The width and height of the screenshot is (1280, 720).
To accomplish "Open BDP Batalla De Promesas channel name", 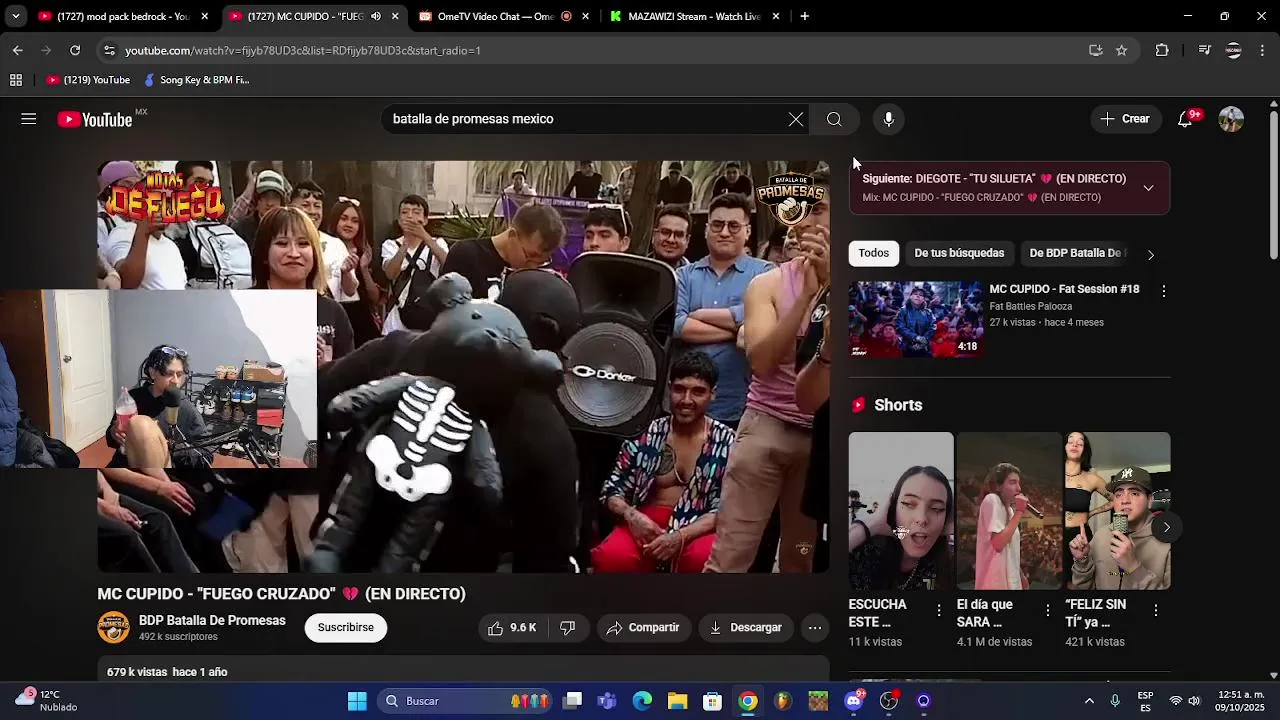I will pyautogui.click(x=212, y=621).
